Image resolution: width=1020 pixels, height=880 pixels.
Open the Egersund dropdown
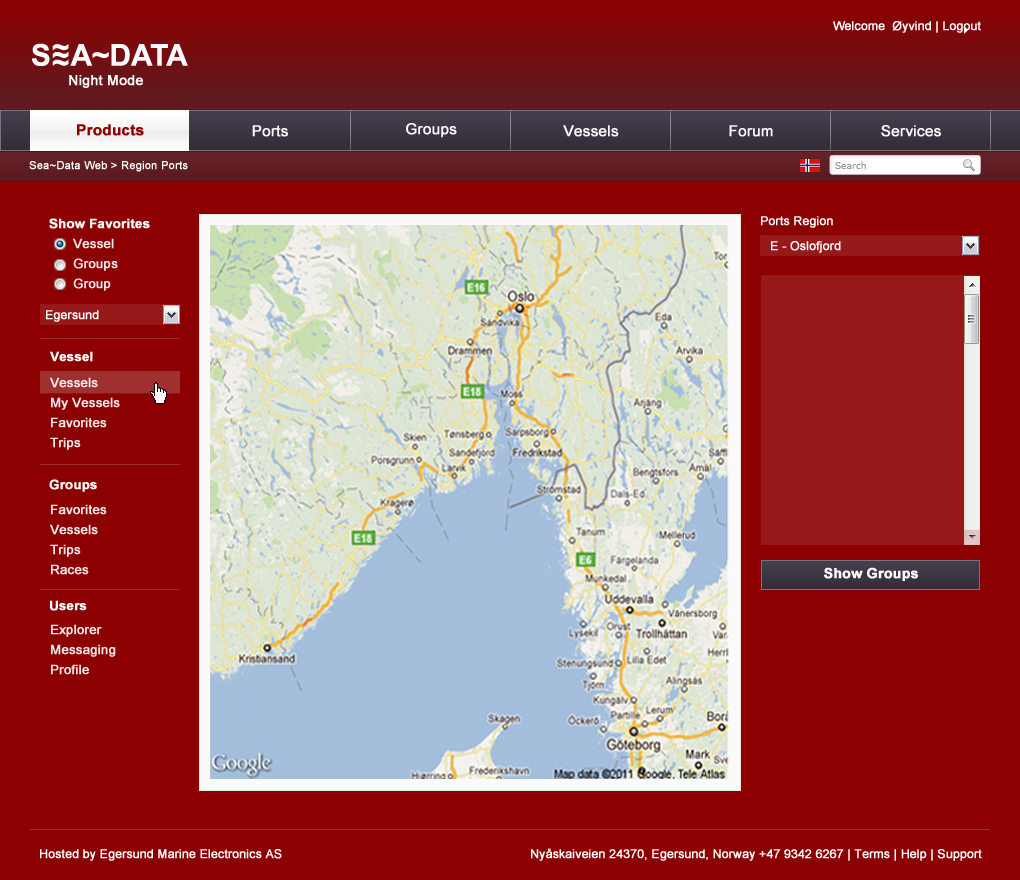(171, 315)
